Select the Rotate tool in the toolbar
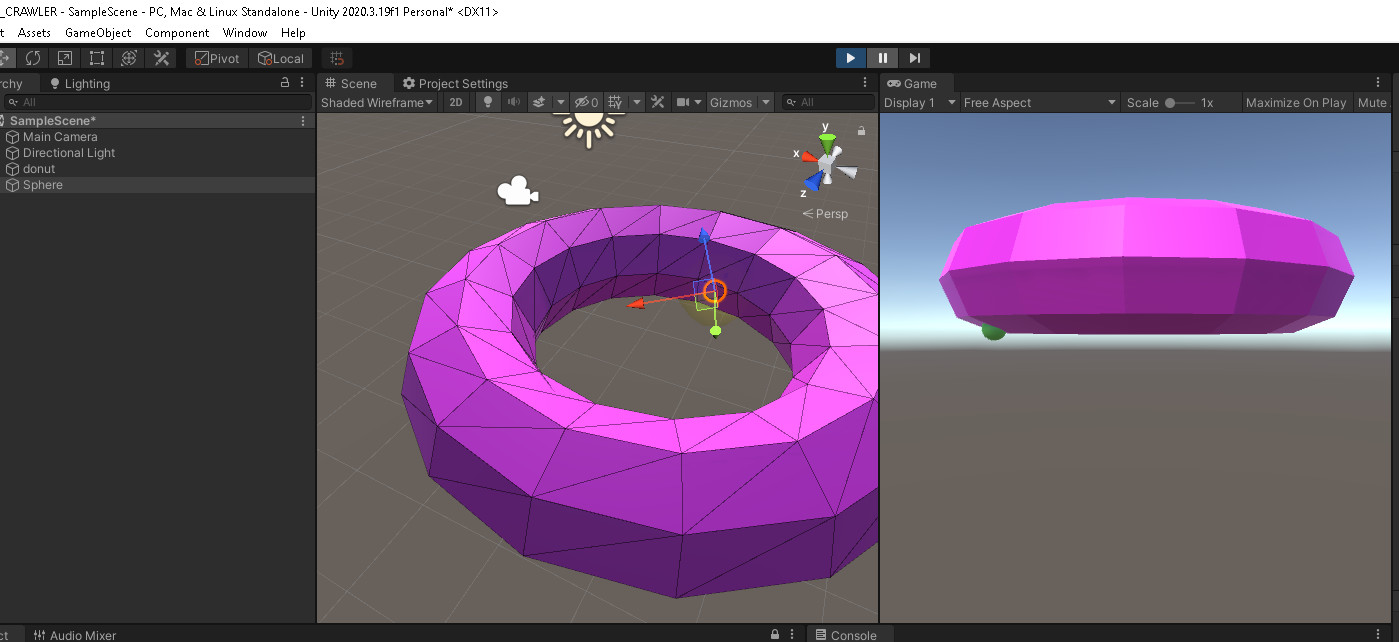The image size is (1399, 642). 33,58
